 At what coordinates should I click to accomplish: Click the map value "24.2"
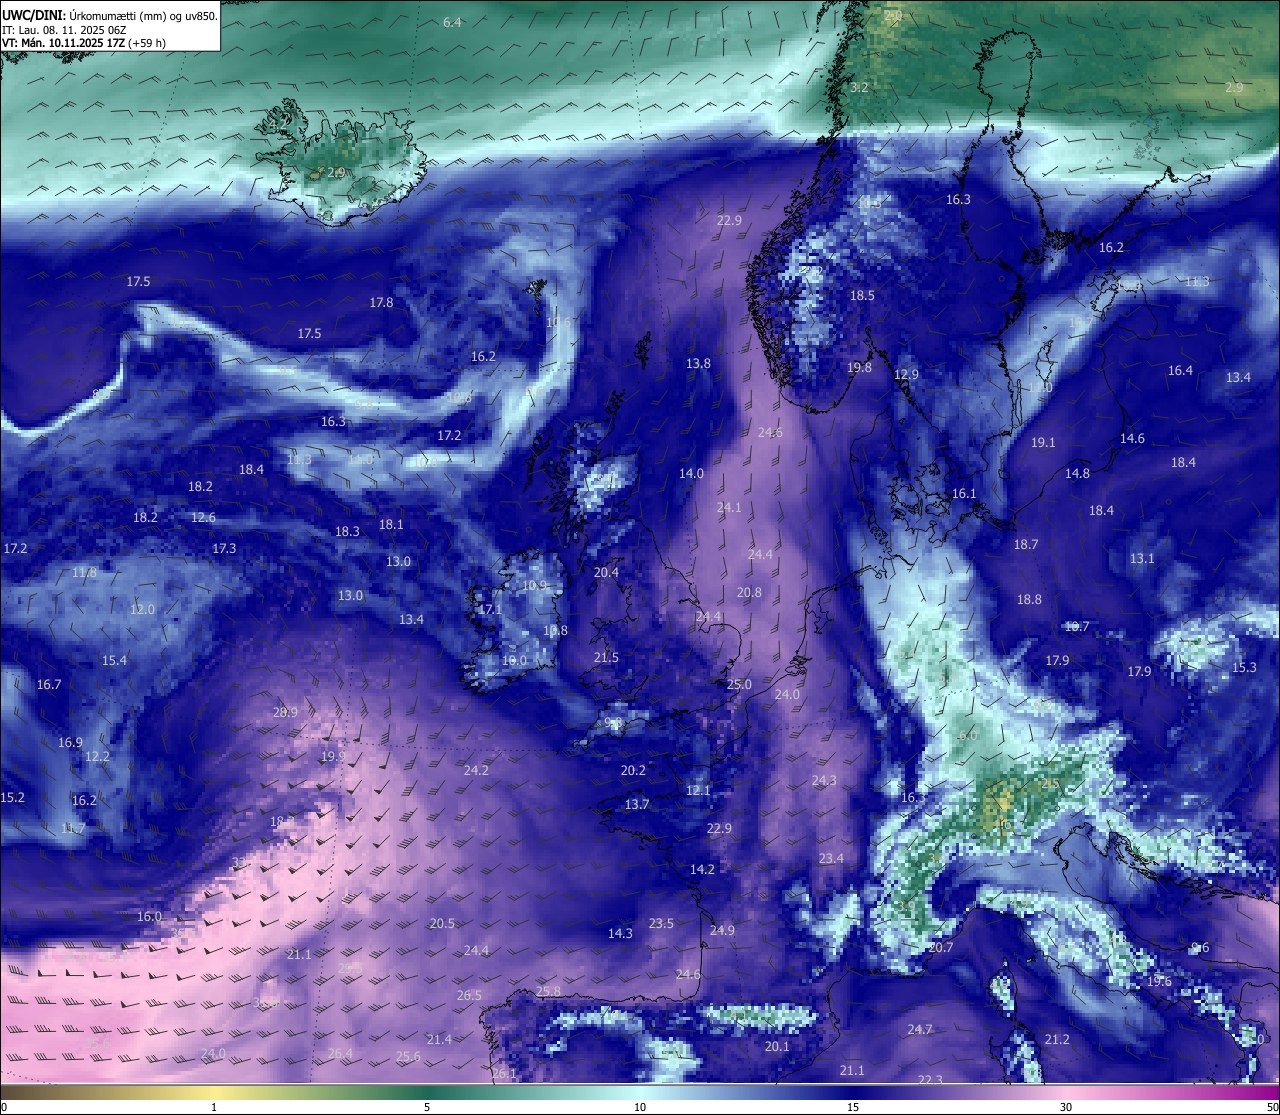coord(476,770)
